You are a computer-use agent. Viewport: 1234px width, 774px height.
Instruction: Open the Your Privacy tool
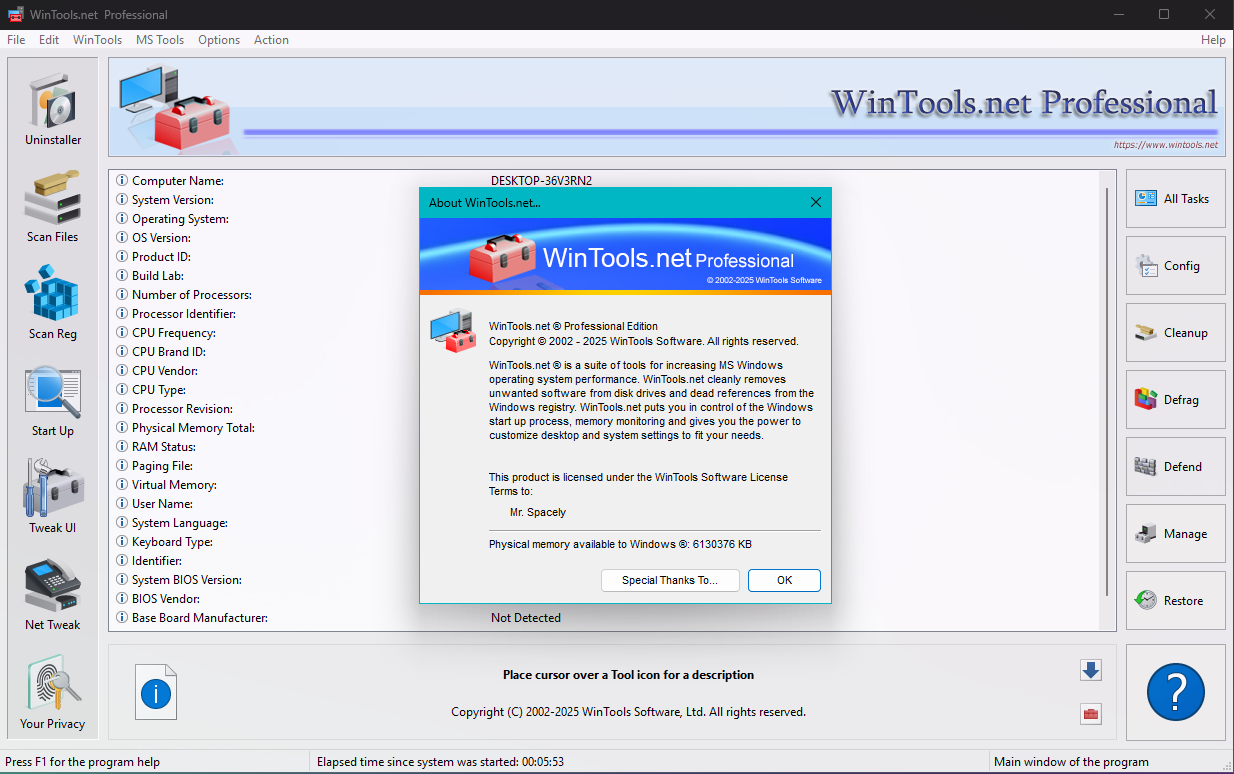pyautogui.click(x=53, y=692)
